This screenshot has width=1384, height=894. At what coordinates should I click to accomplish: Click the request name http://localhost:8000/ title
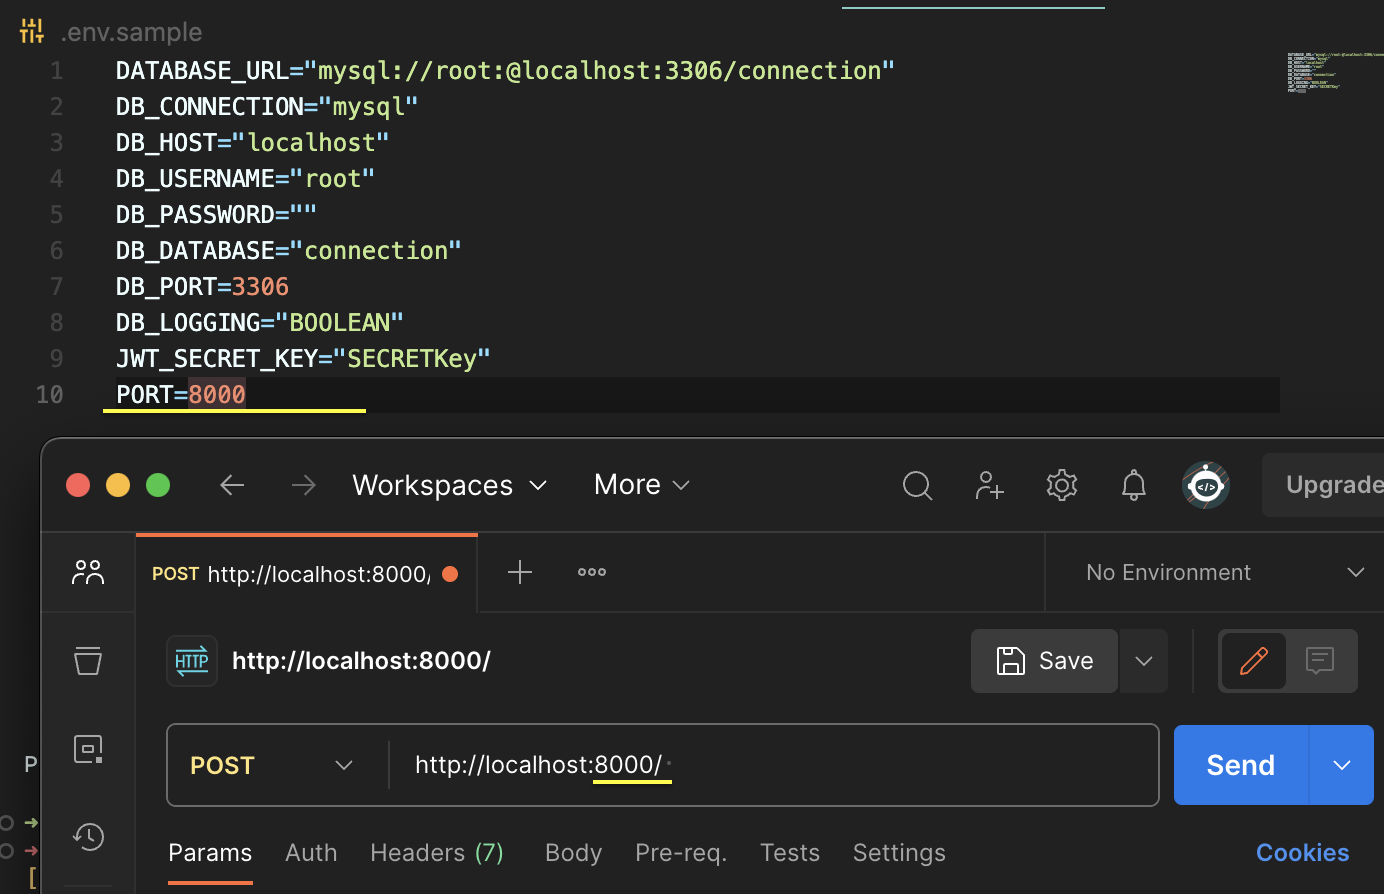(361, 661)
